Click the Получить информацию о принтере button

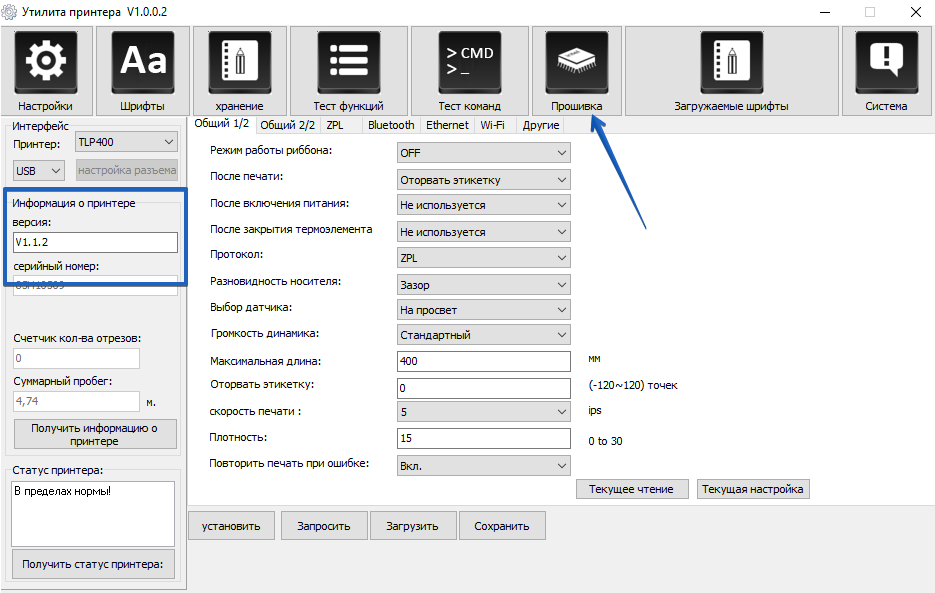95,434
